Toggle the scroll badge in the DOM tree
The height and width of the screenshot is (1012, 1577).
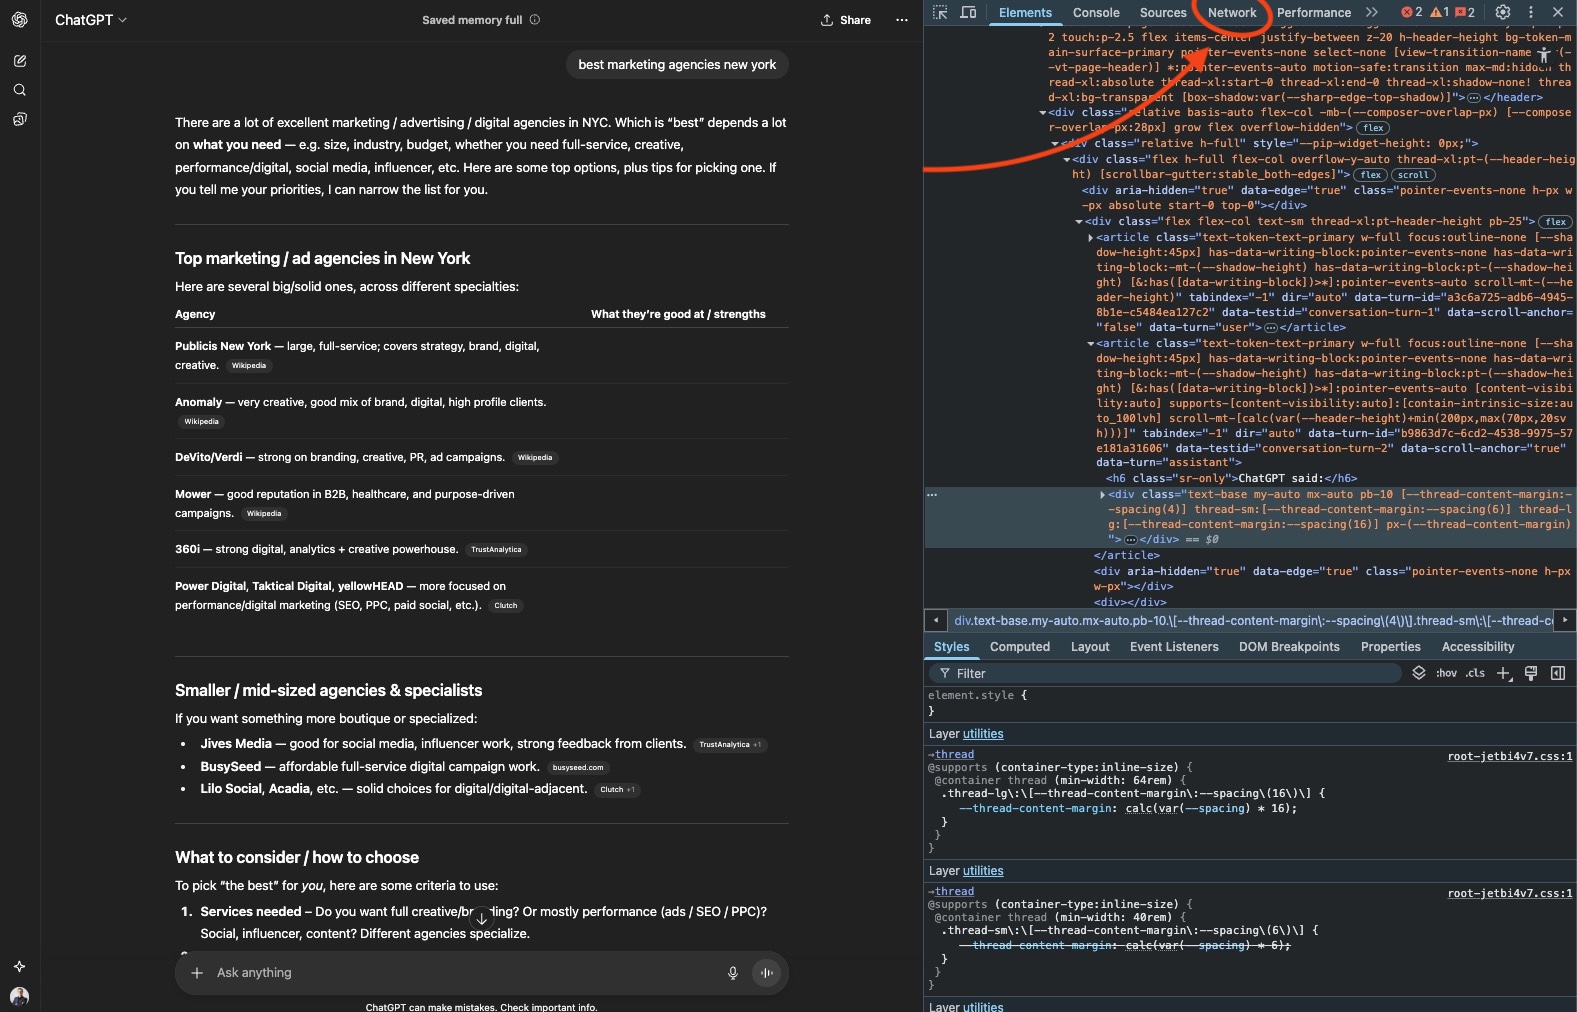point(1413,175)
